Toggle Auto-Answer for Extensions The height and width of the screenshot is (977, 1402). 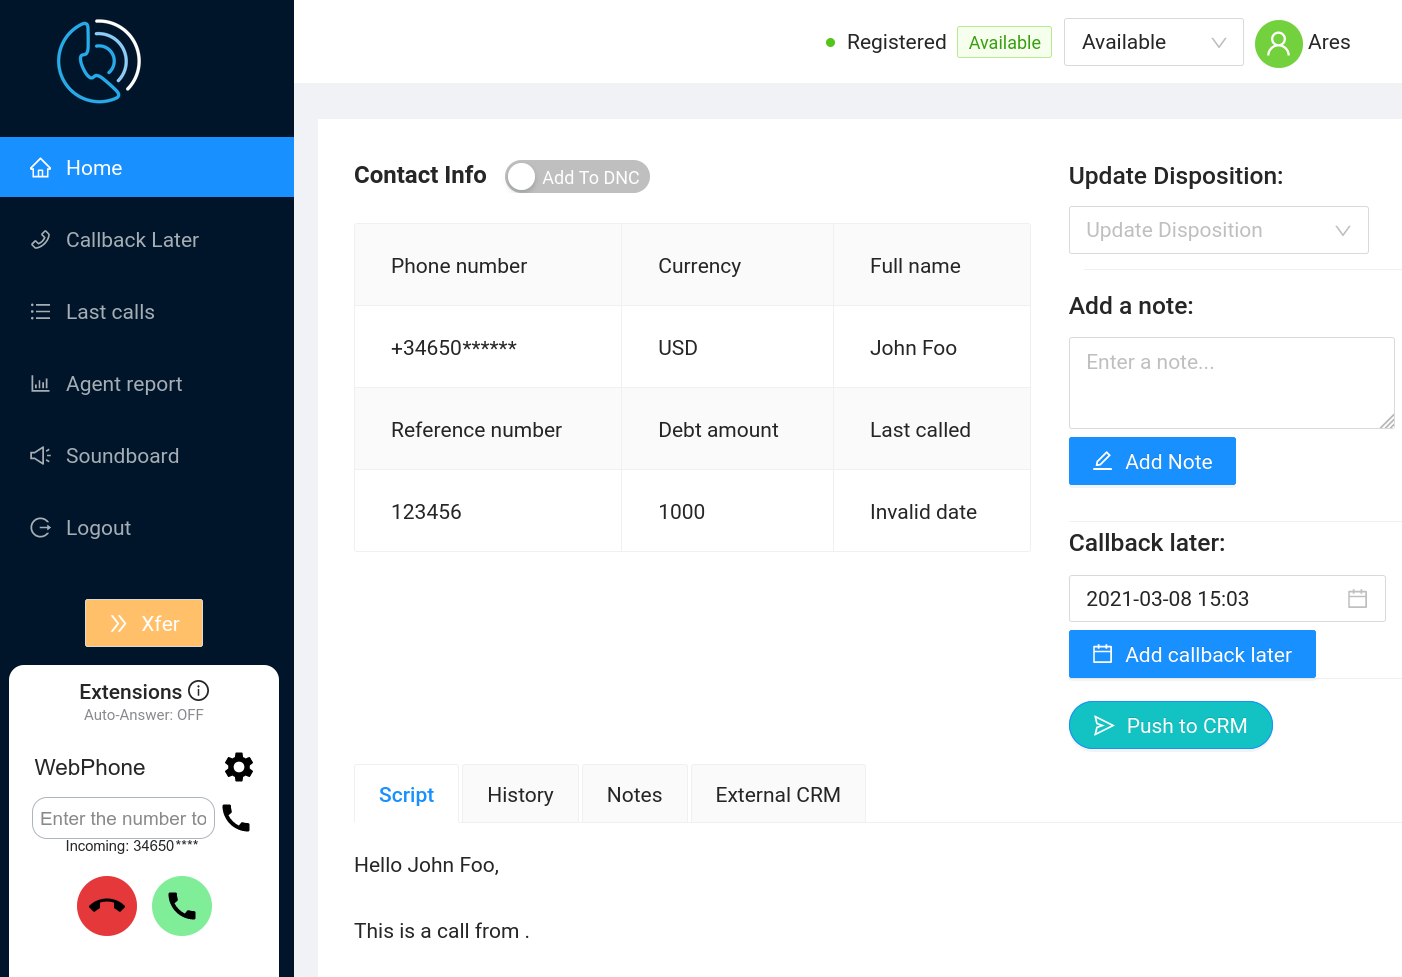[x=144, y=715]
